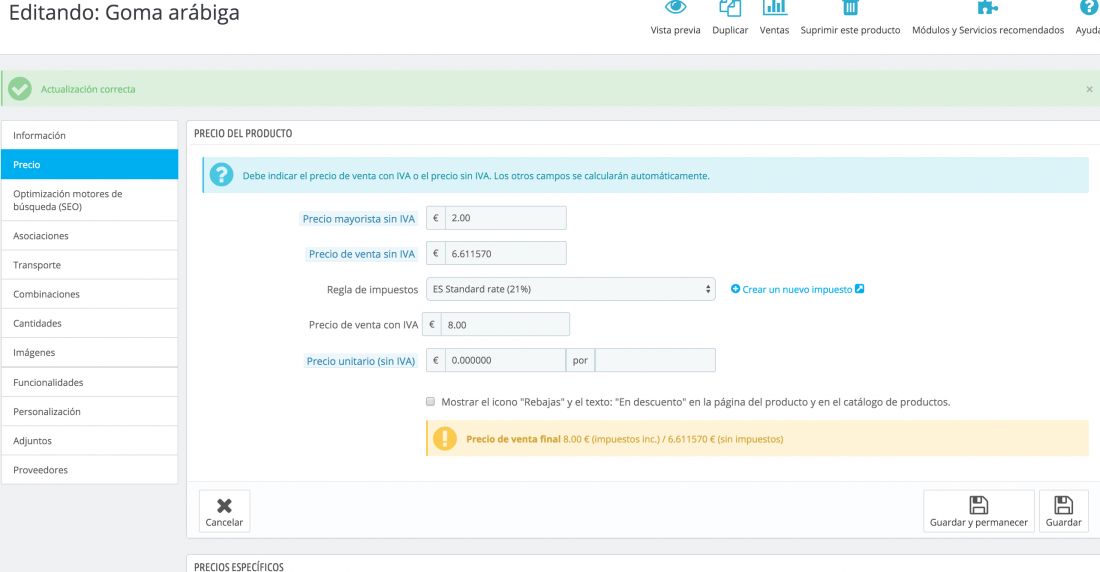Click the green success checkmark icon
This screenshot has height=572, width=1100.
coord(20,89)
